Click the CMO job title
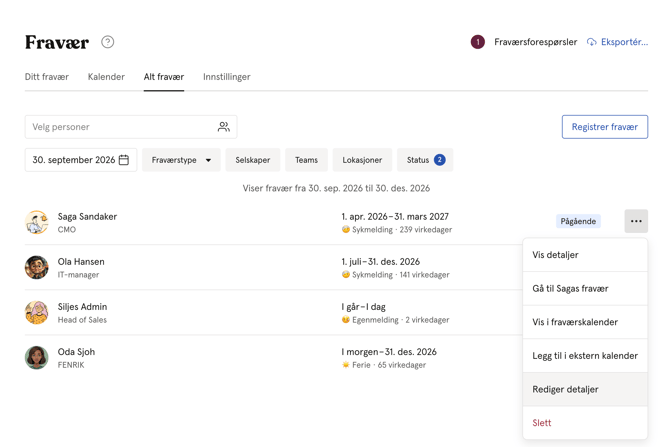 pyautogui.click(x=67, y=229)
